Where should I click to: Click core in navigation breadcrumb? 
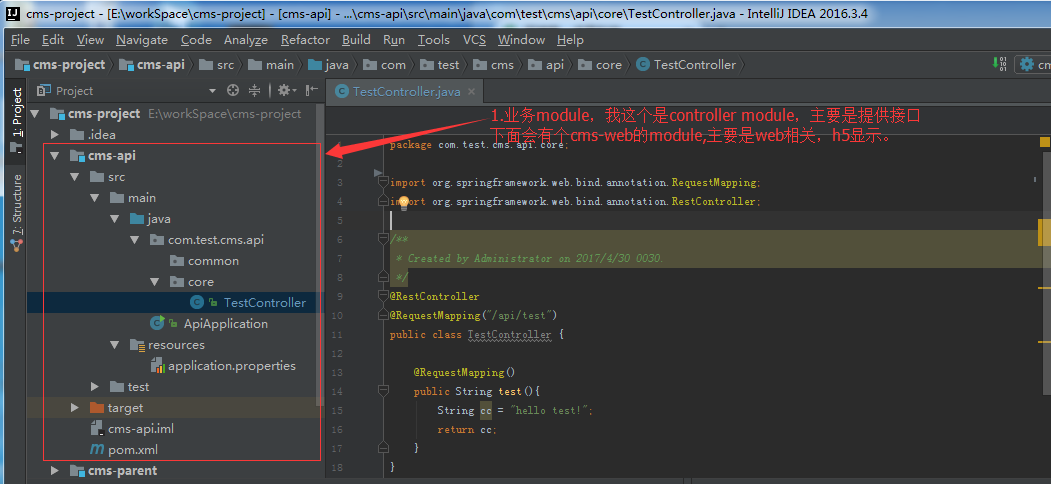coord(601,64)
